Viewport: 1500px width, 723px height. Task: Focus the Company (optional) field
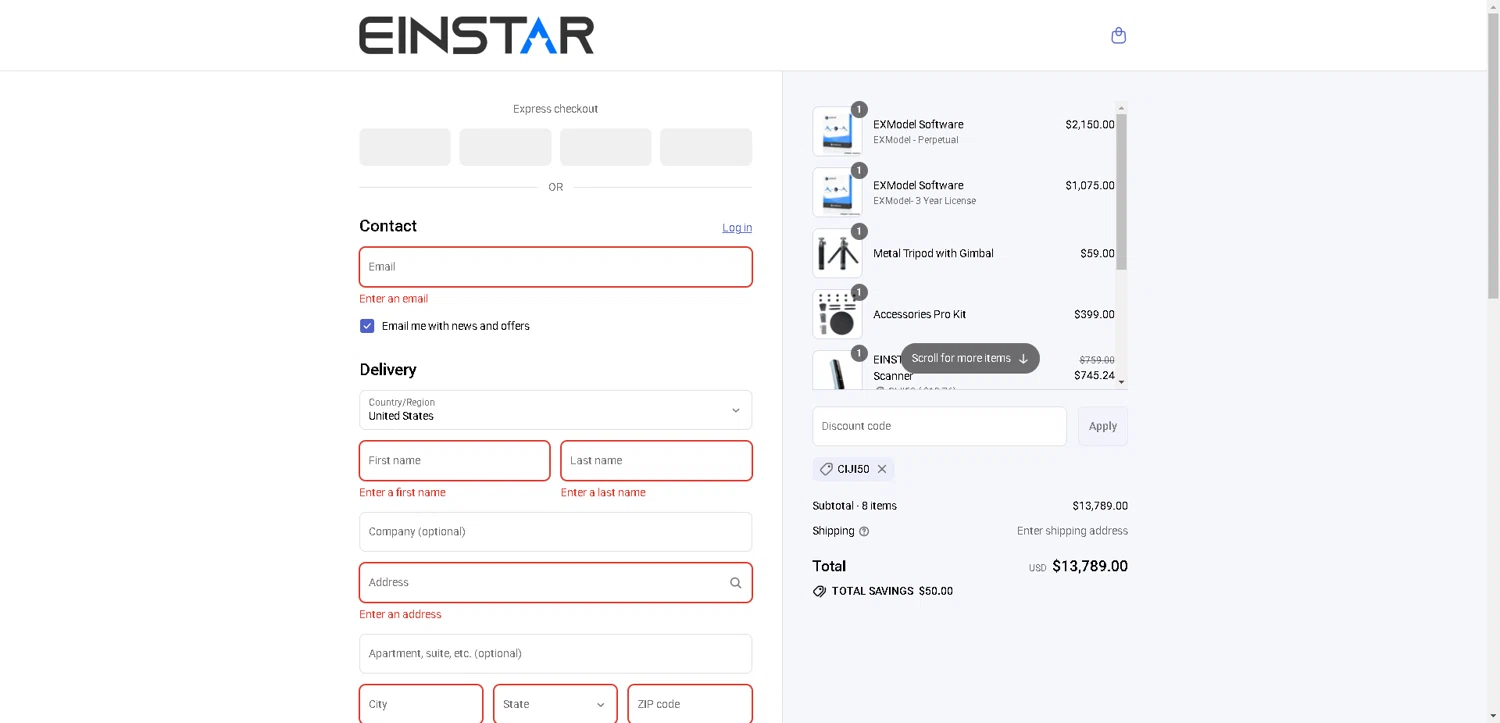pyautogui.click(x=555, y=532)
